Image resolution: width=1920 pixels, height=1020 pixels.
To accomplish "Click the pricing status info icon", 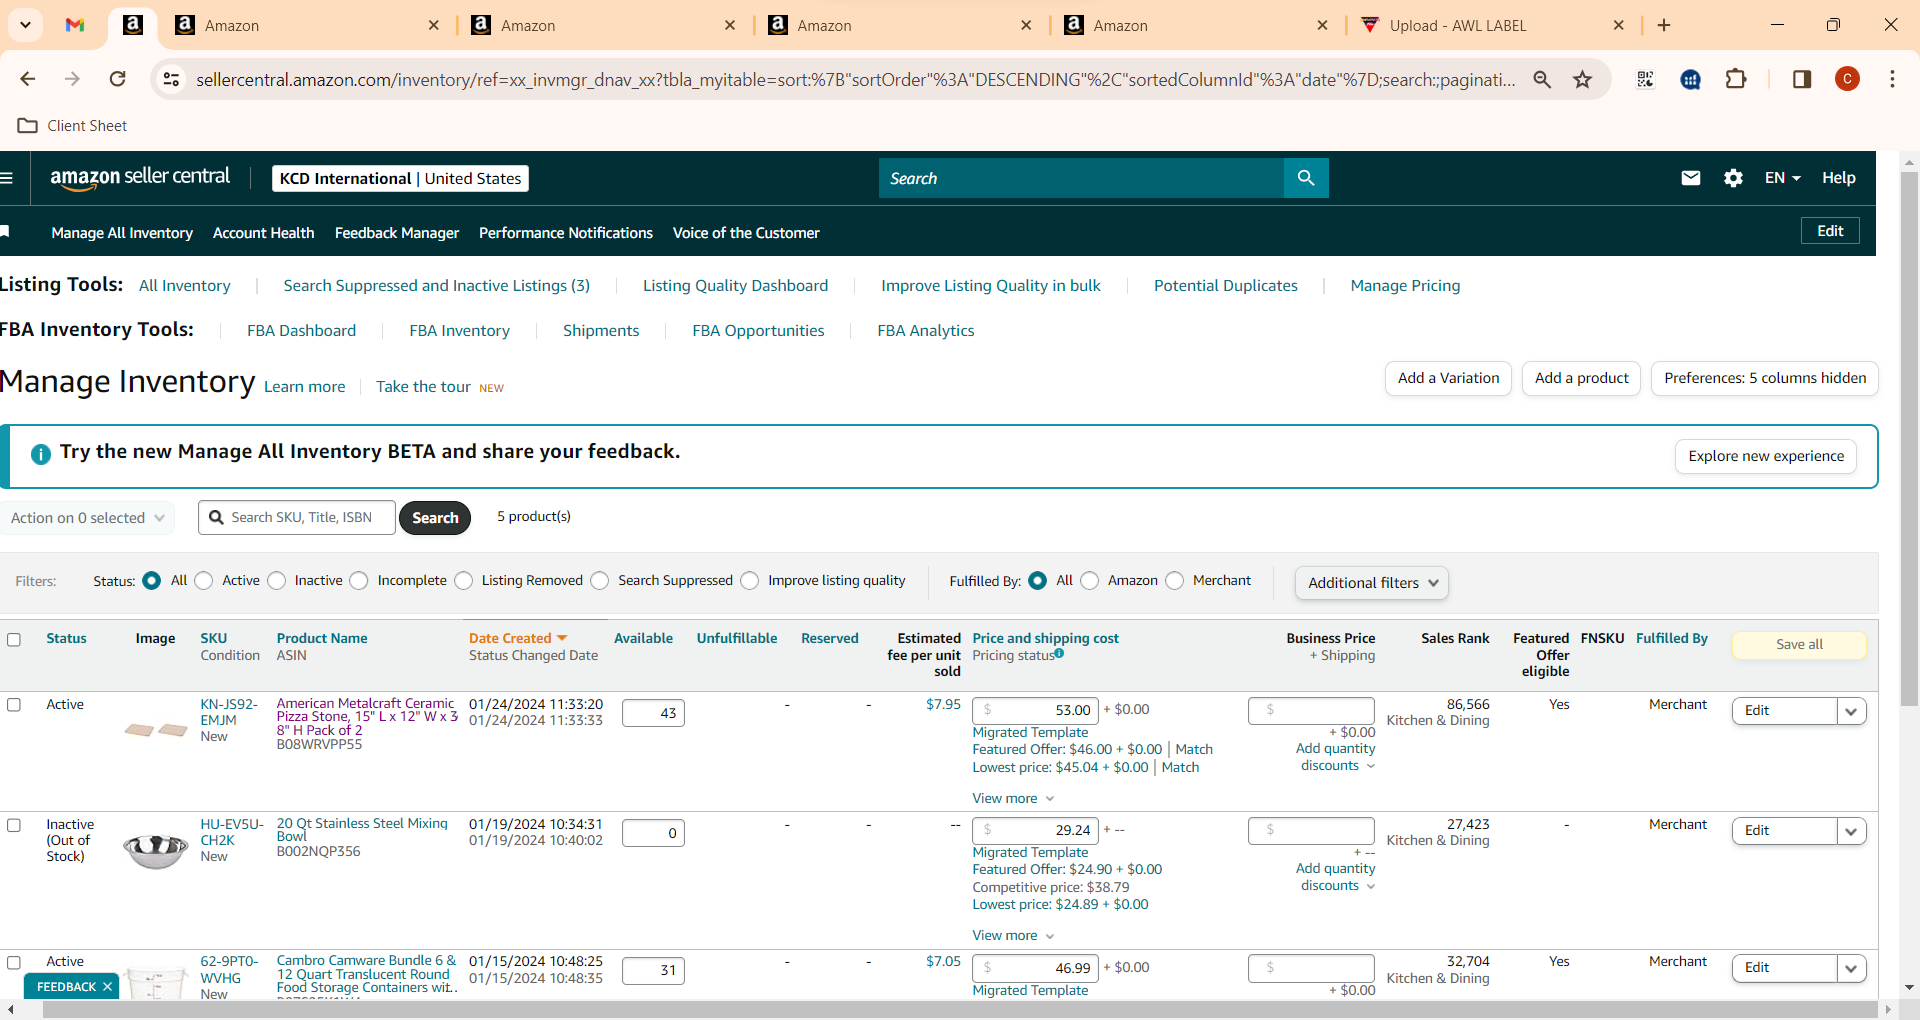I will [1059, 653].
